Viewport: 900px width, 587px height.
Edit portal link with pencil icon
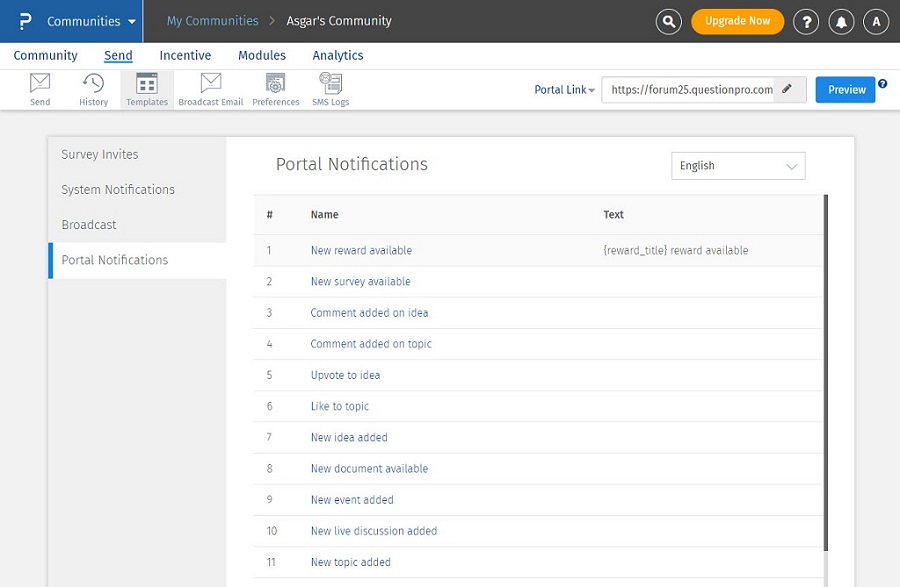[x=787, y=89]
